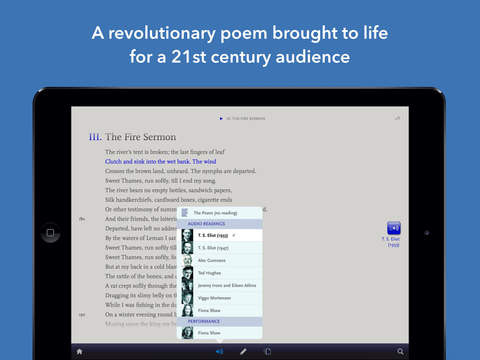Select Fiona Shaw under Performance

coord(219,333)
